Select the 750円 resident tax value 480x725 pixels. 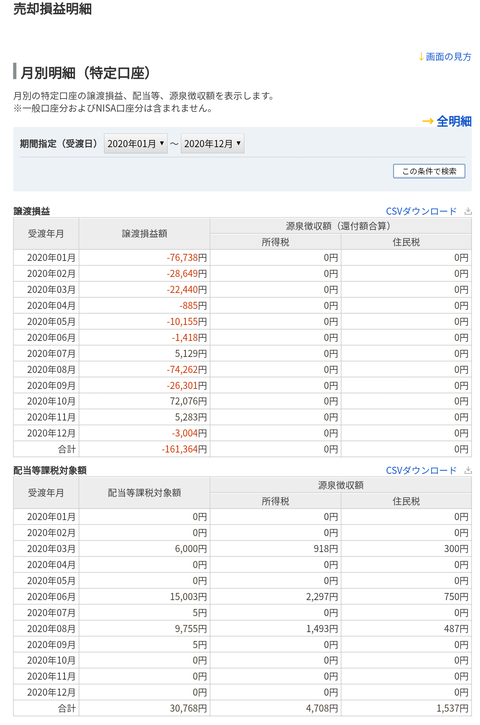[456, 597]
